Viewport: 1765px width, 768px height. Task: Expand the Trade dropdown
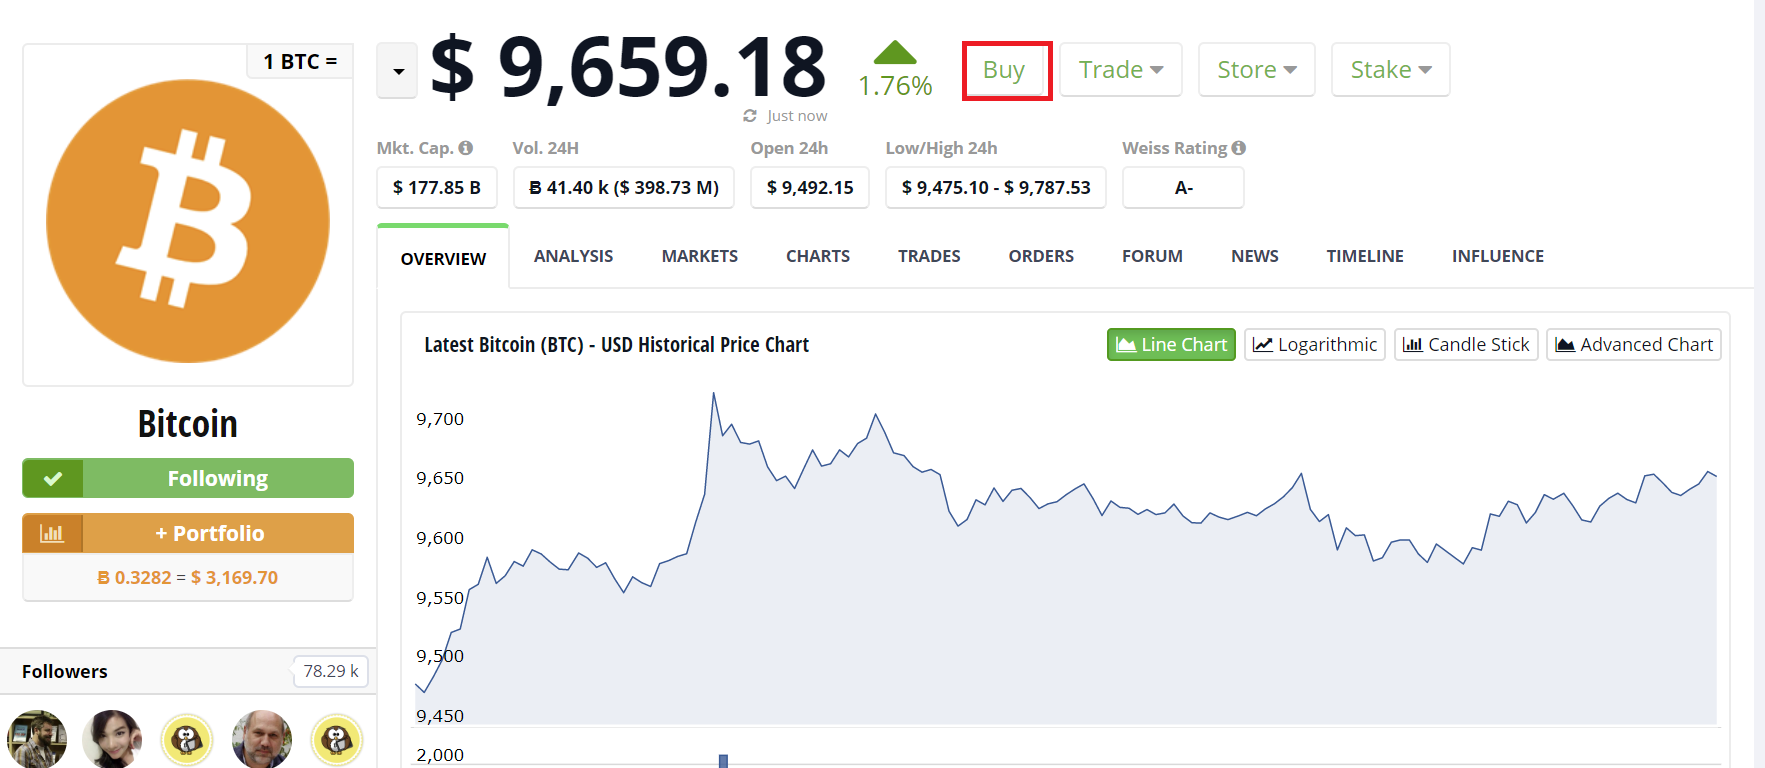point(1121,70)
